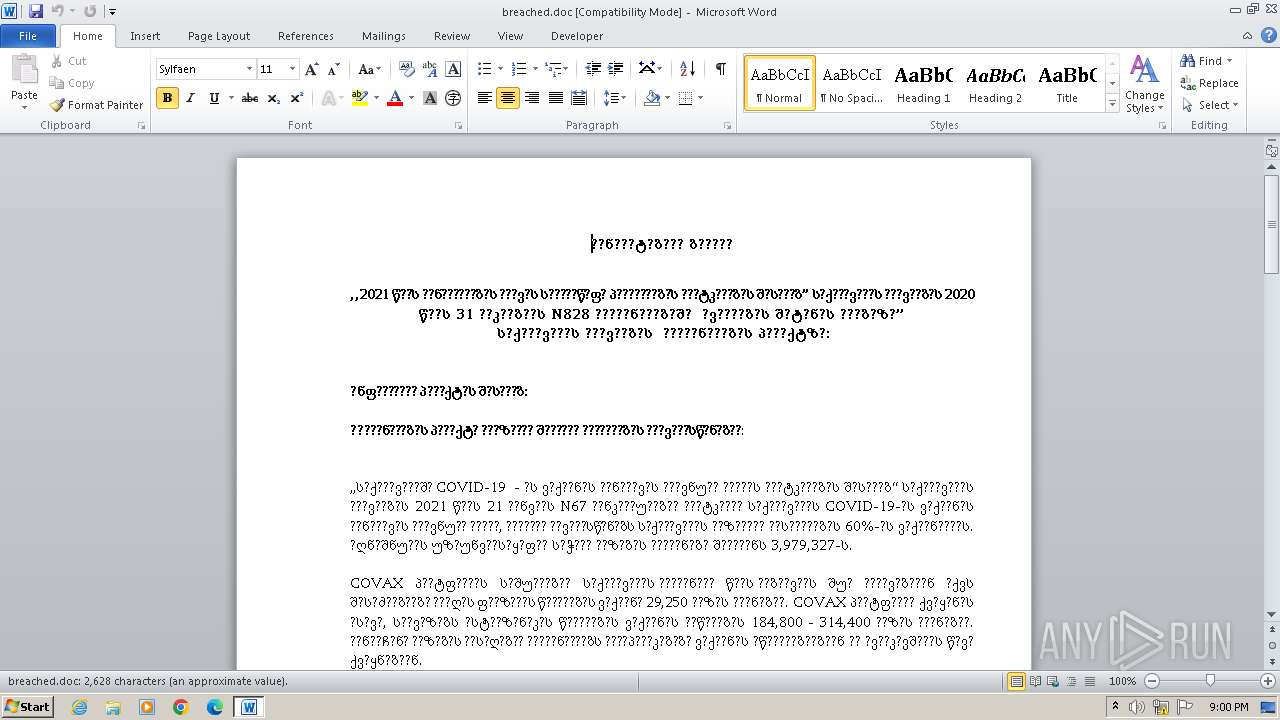Click the Print Layout view icon
The image size is (1280, 720).
(x=1016, y=681)
